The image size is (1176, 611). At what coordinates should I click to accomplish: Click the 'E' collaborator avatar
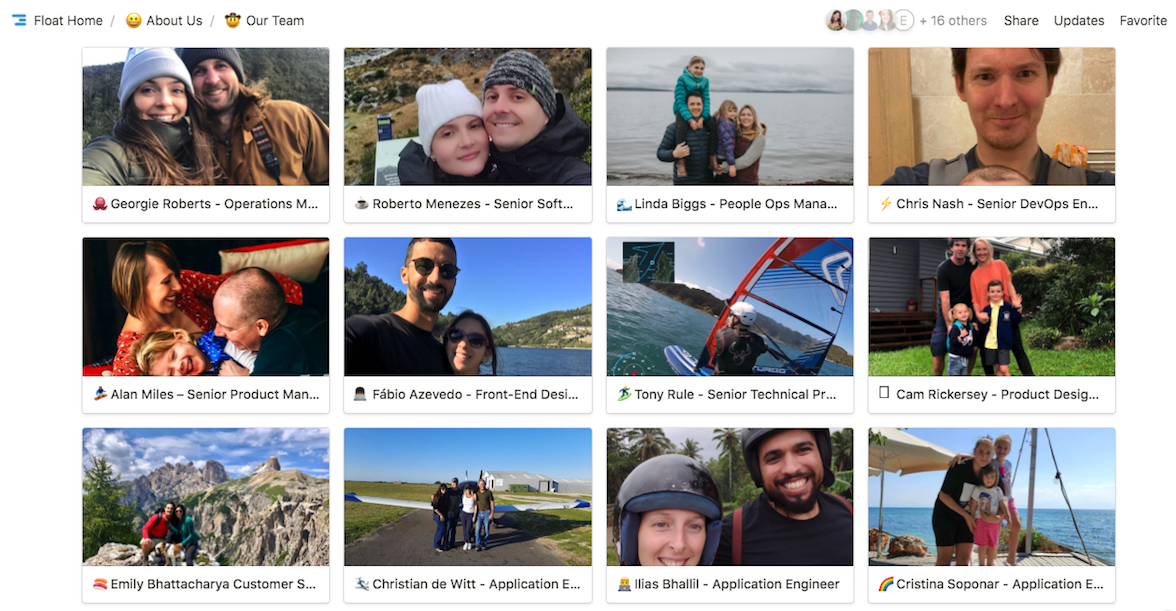click(903, 20)
